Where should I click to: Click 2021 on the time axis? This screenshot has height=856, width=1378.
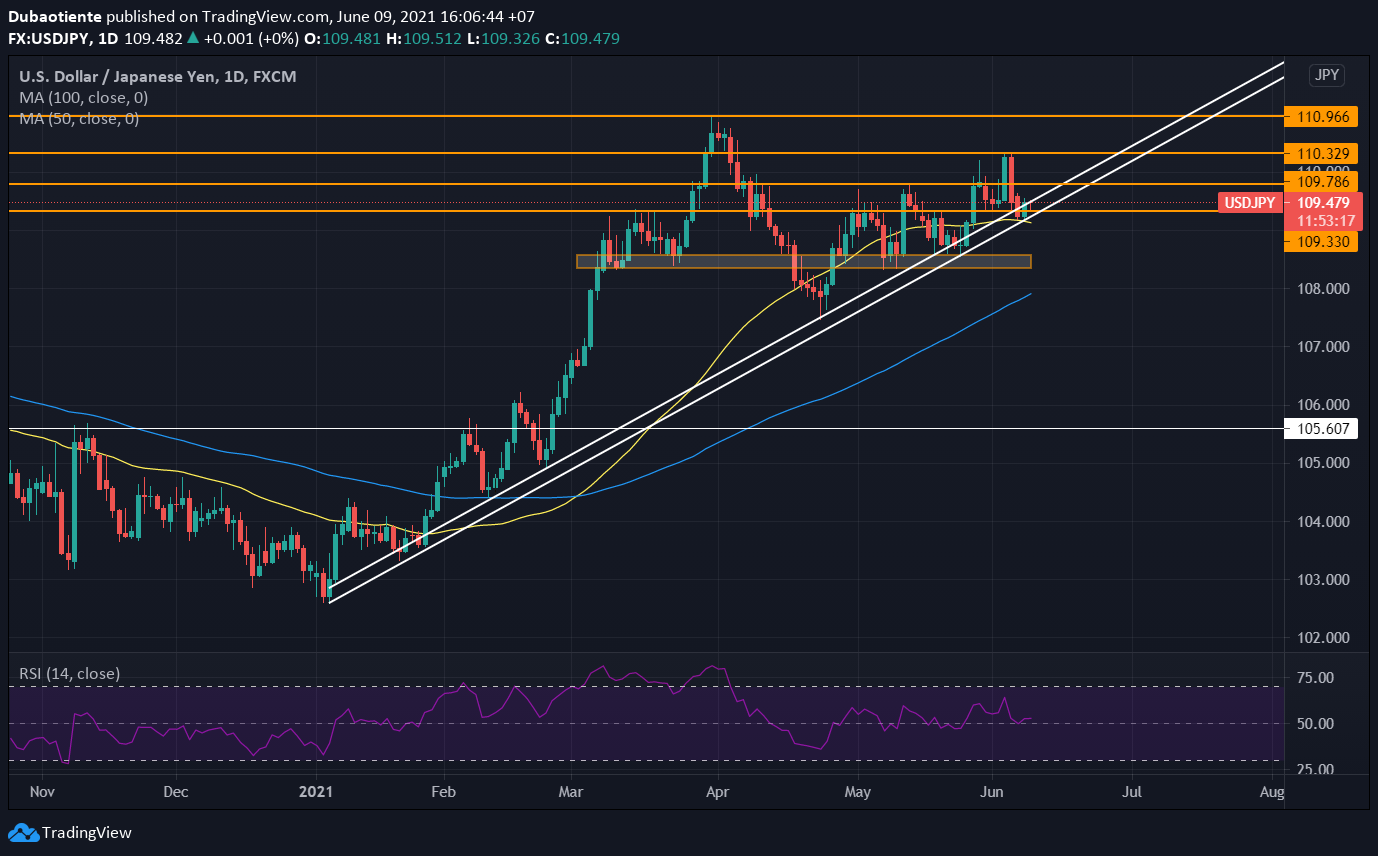317,792
